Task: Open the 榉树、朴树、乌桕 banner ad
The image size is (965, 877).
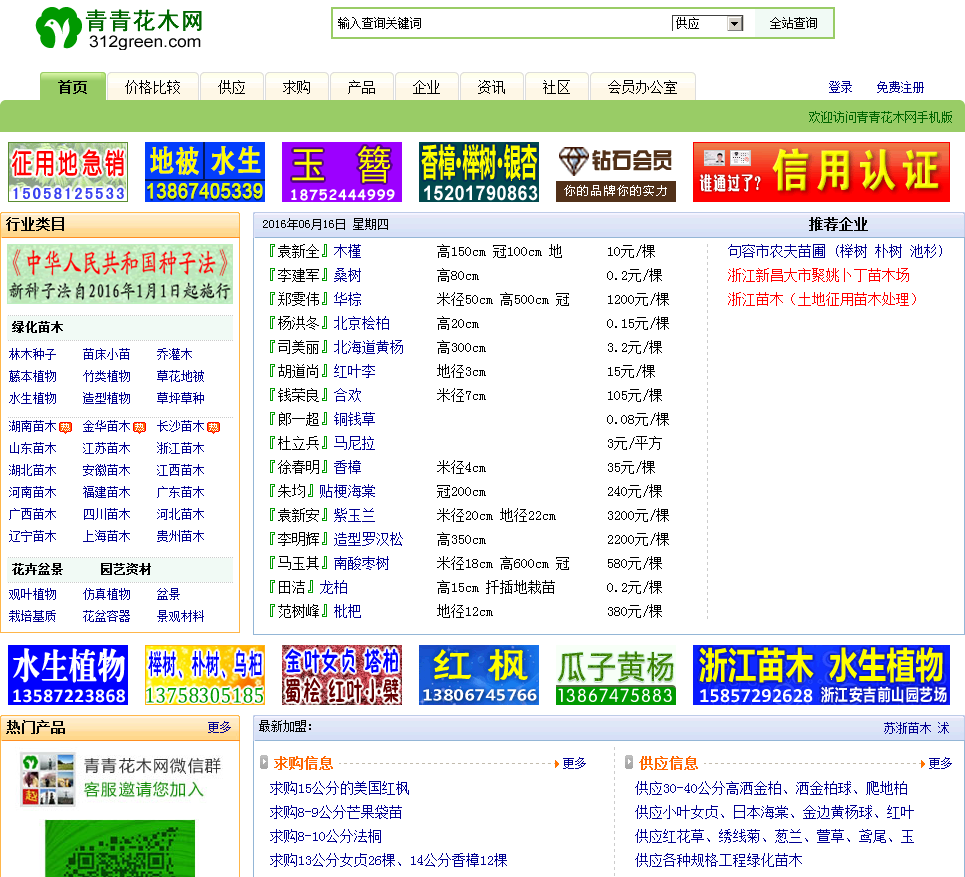Action: 205,675
